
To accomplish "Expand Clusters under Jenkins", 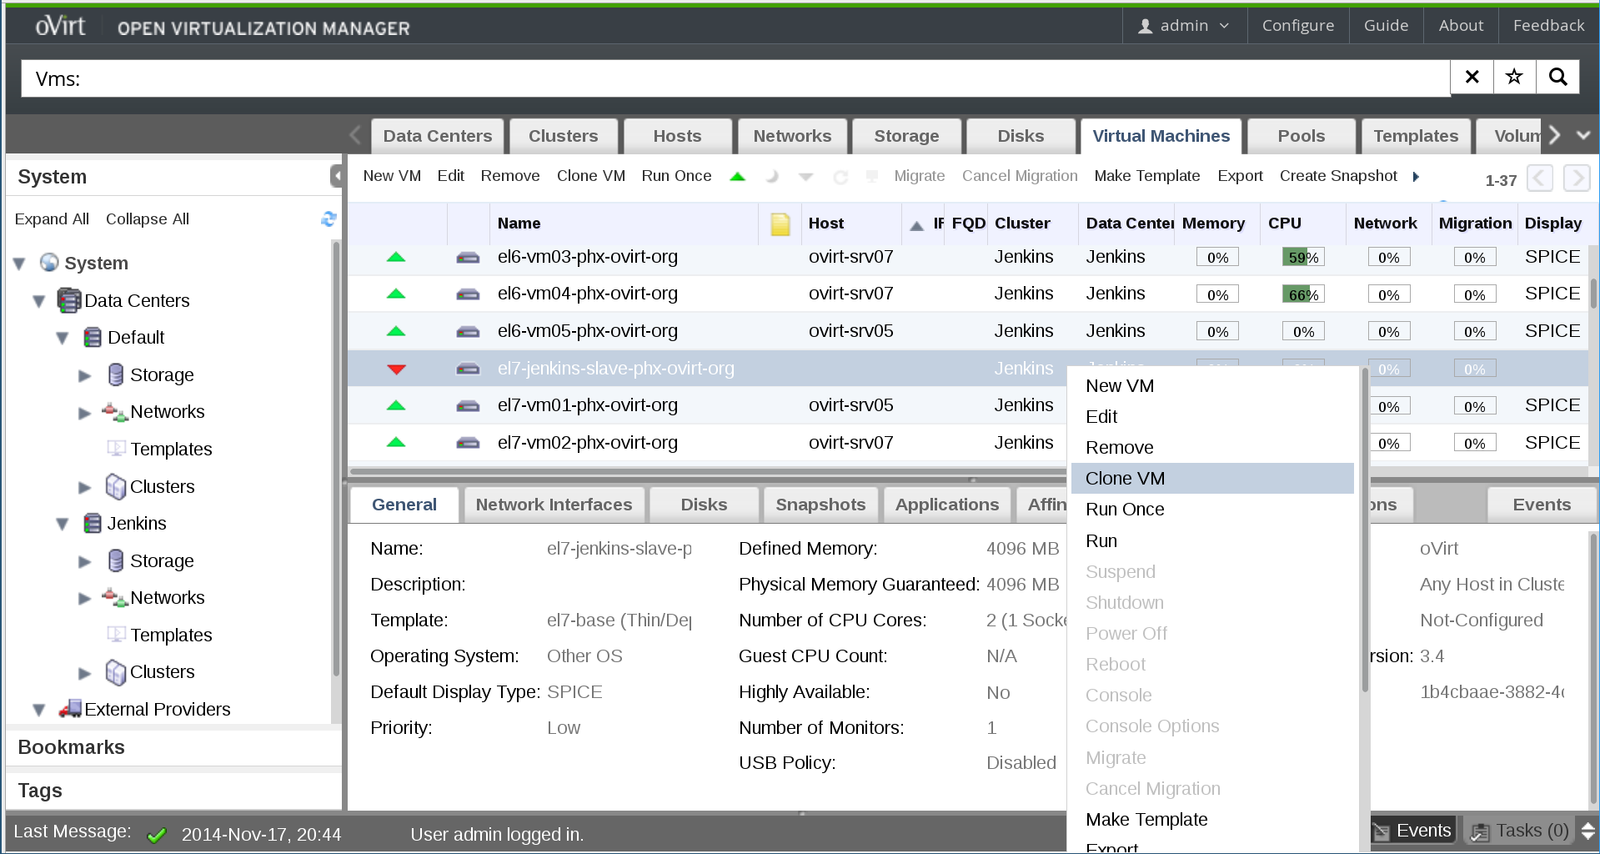I will [x=85, y=673].
